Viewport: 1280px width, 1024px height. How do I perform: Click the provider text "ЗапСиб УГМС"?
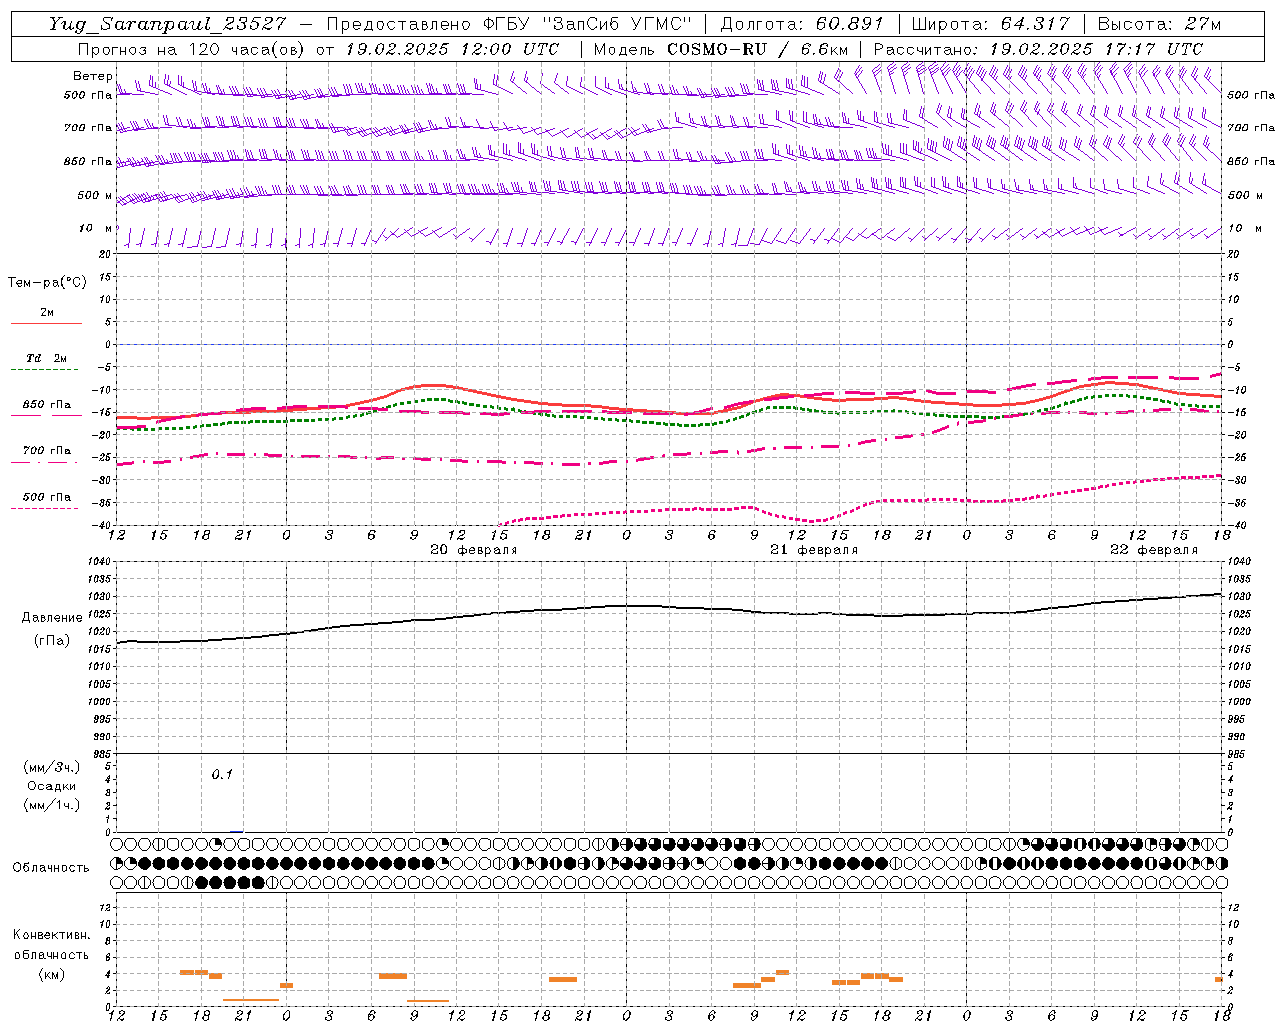tap(618, 24)
